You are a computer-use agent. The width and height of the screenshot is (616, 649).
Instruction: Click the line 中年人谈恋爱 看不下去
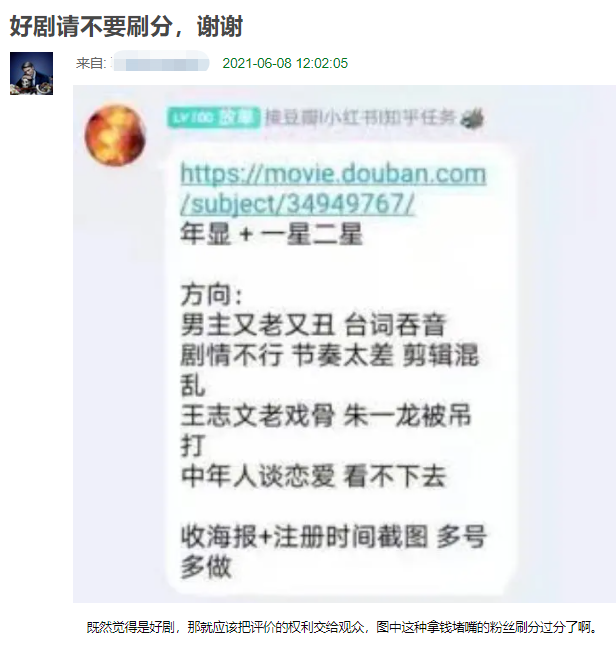coord(313,476)
